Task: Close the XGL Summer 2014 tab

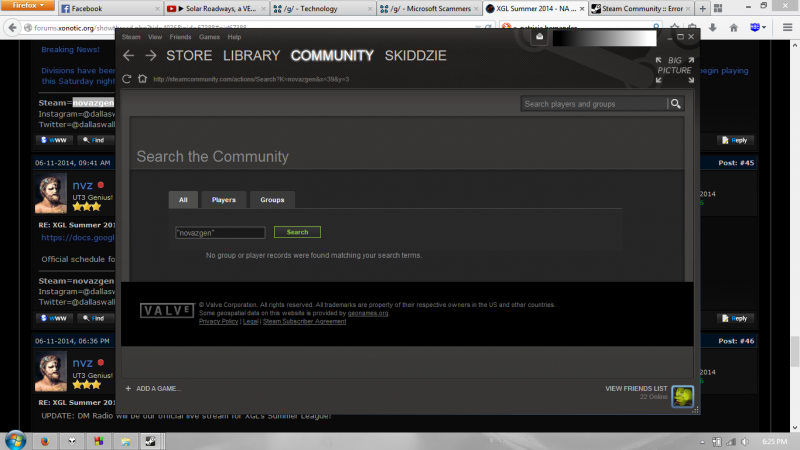Action: [x=582, y=9]
